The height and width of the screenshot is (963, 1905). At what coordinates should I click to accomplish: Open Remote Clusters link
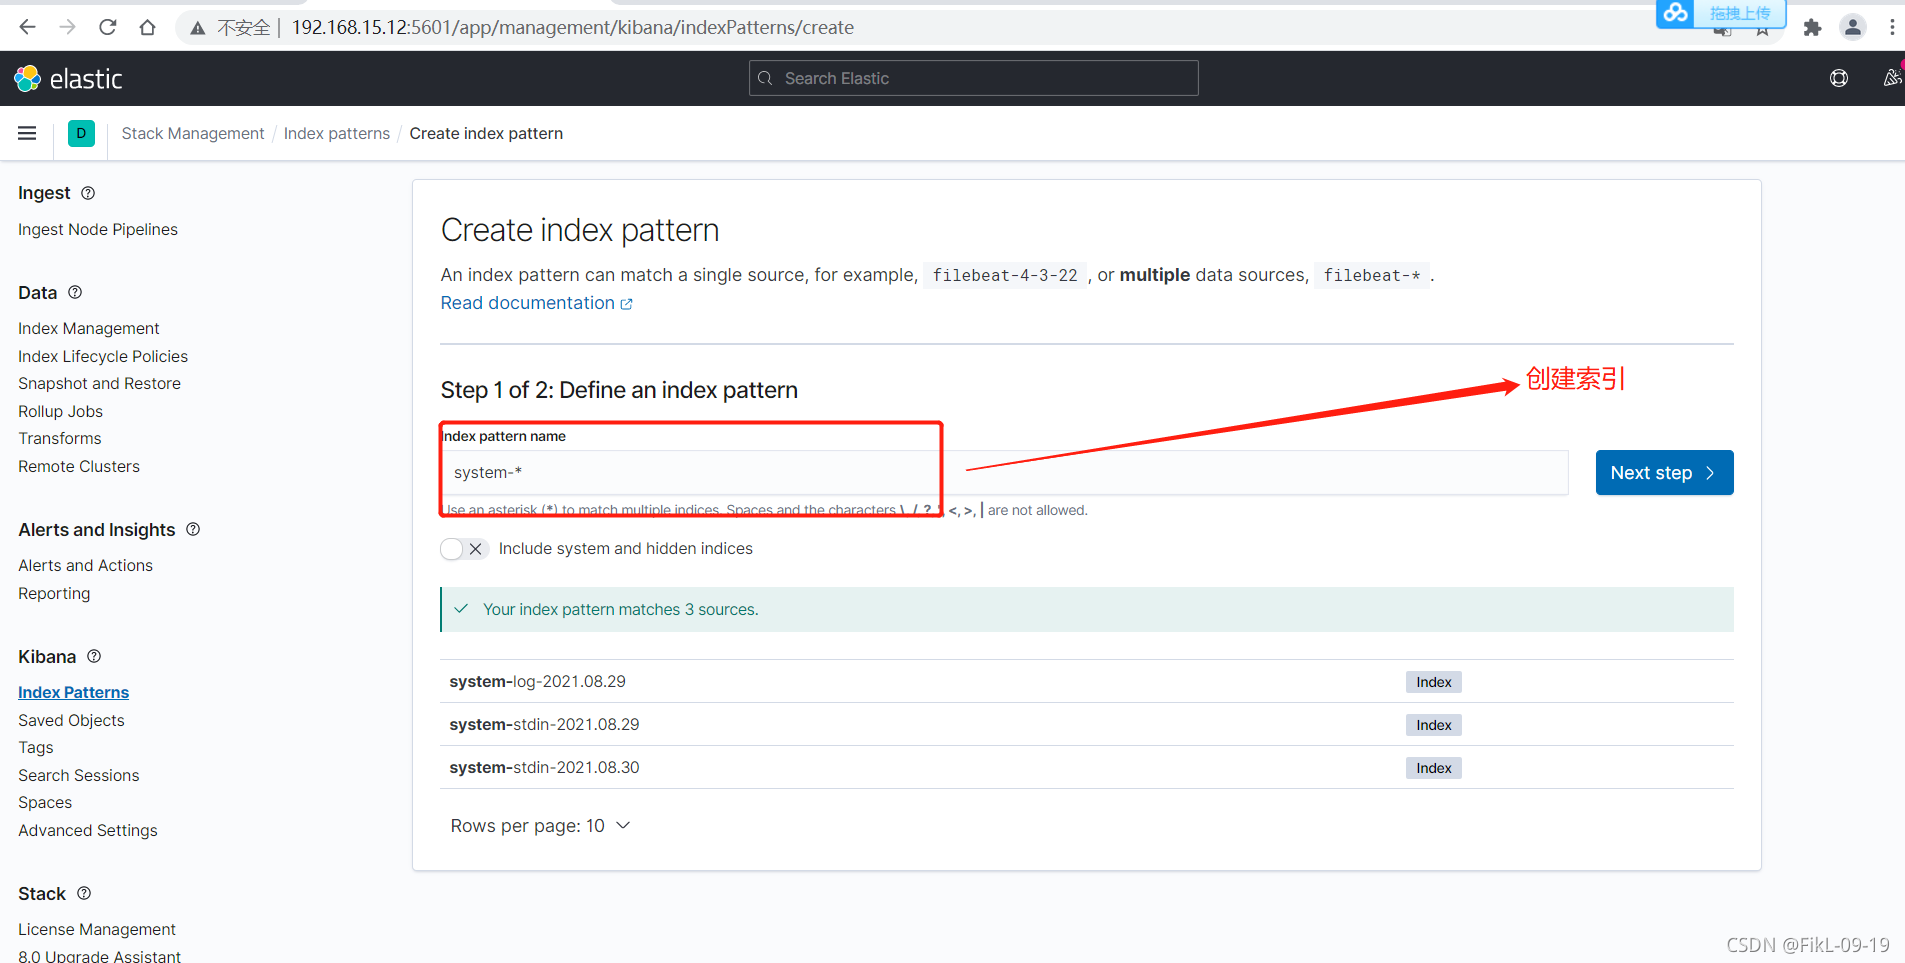(x=79, y=466)
